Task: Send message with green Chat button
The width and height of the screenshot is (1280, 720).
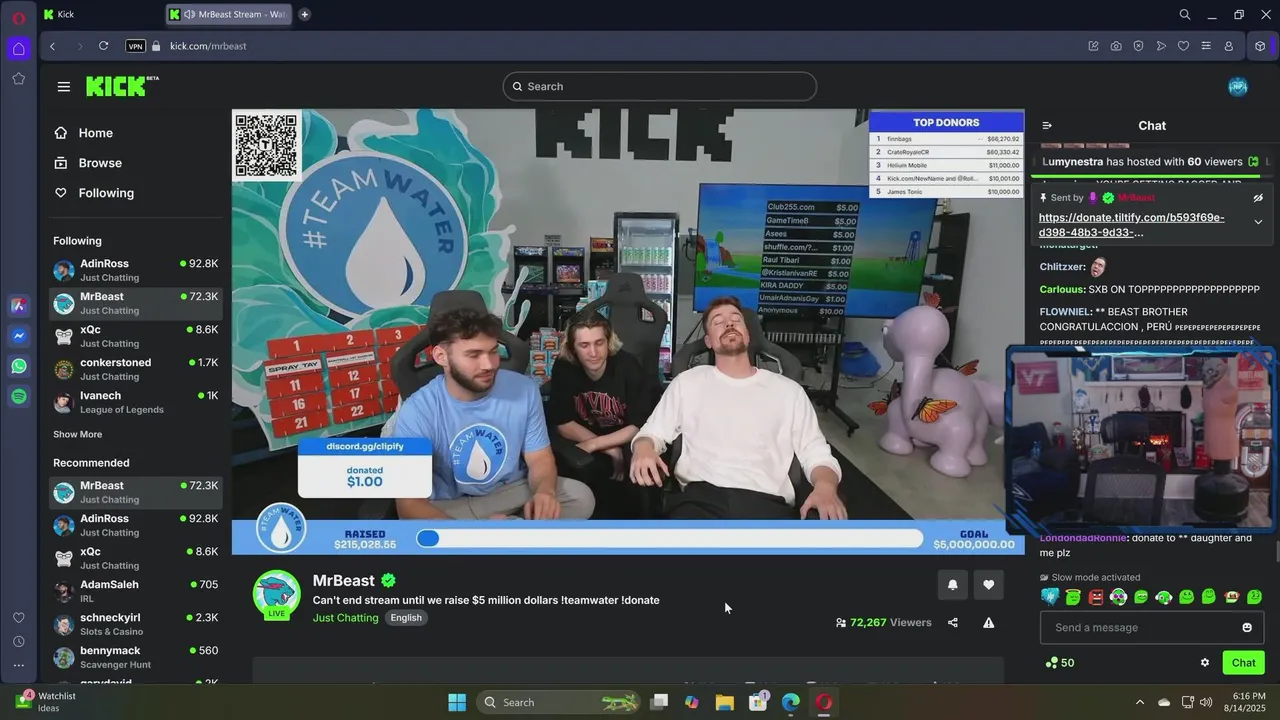Action: coord(1243,663)
